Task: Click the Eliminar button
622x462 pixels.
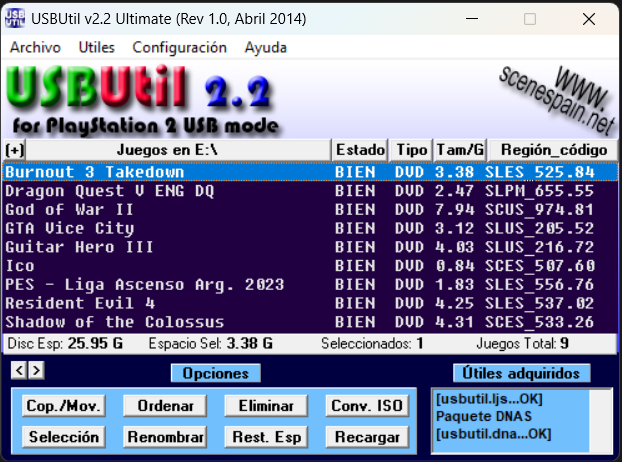Action: coord(266,406)
